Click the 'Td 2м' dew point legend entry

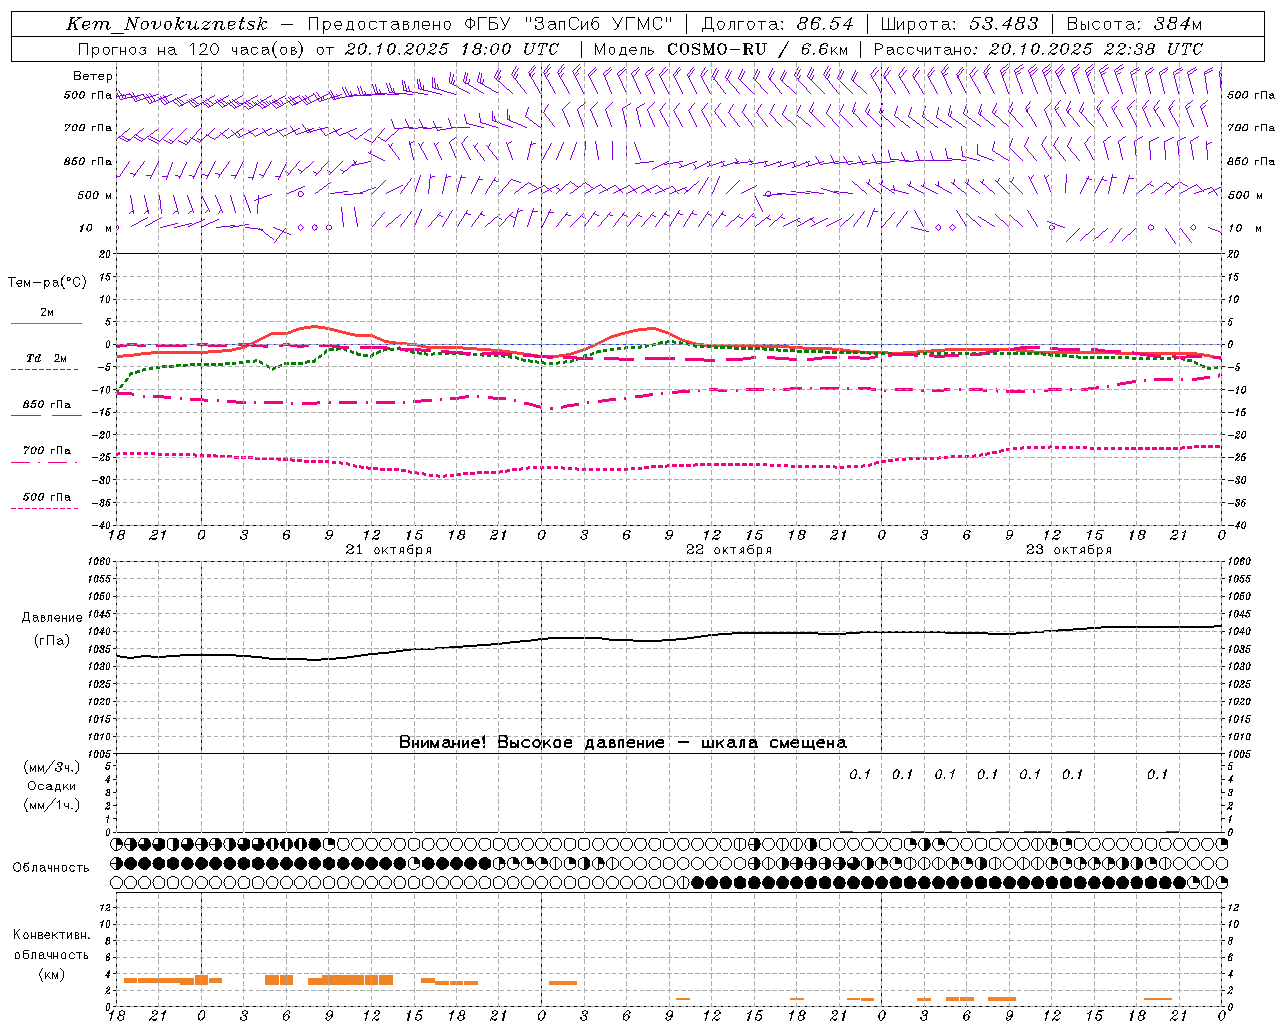pyautogui.click(x=46, y=358)
